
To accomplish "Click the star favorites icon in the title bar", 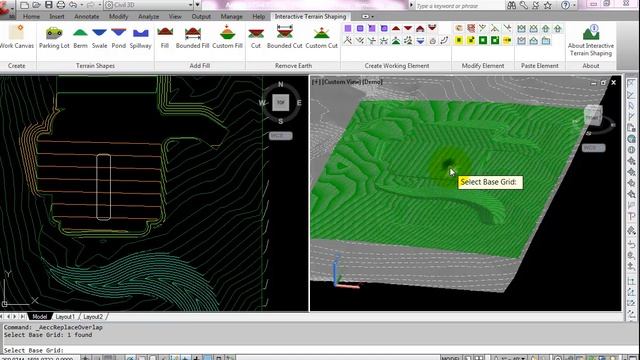I will 548,5.
